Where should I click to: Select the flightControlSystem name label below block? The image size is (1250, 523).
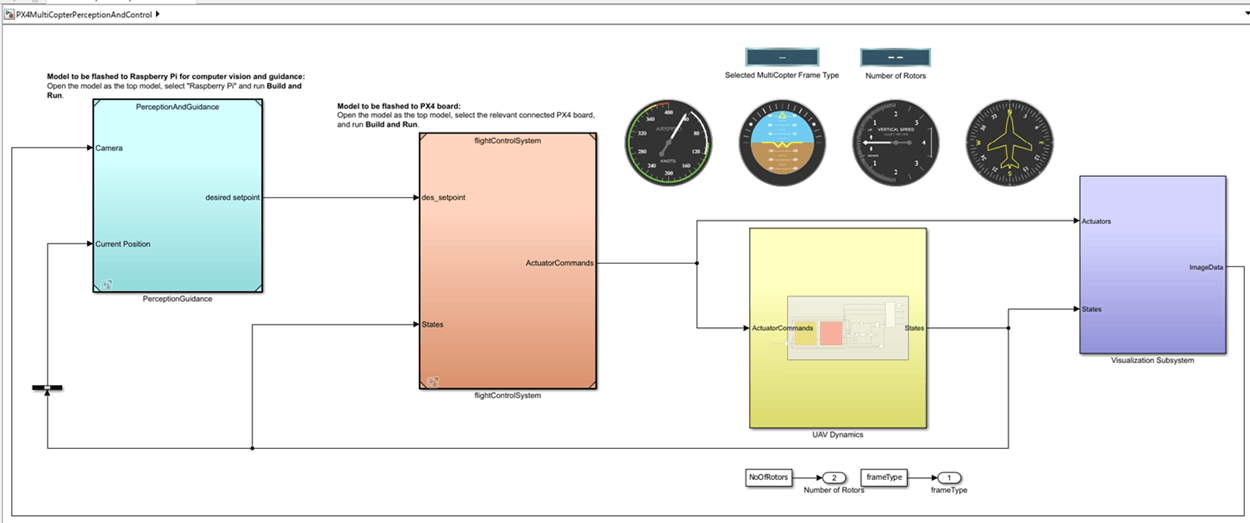tap(507, 396)
